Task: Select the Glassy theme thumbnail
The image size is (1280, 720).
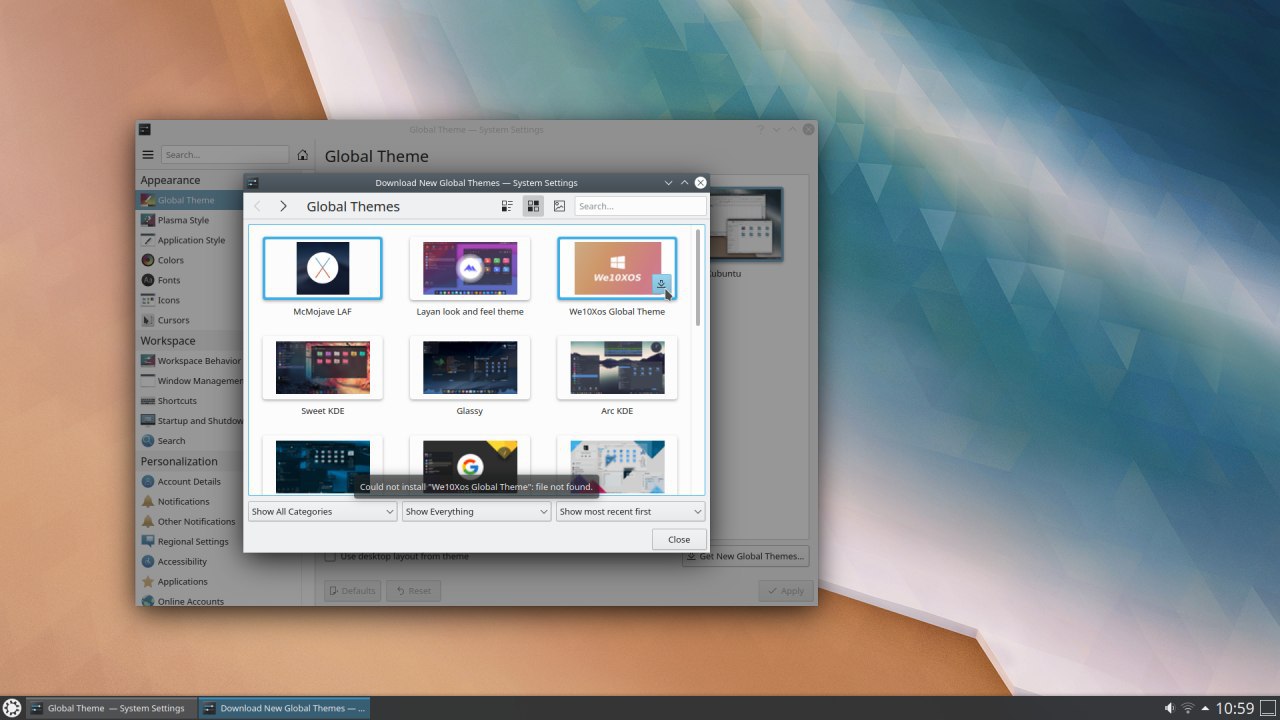Action: pyautogui.click(x=470, y=367)
